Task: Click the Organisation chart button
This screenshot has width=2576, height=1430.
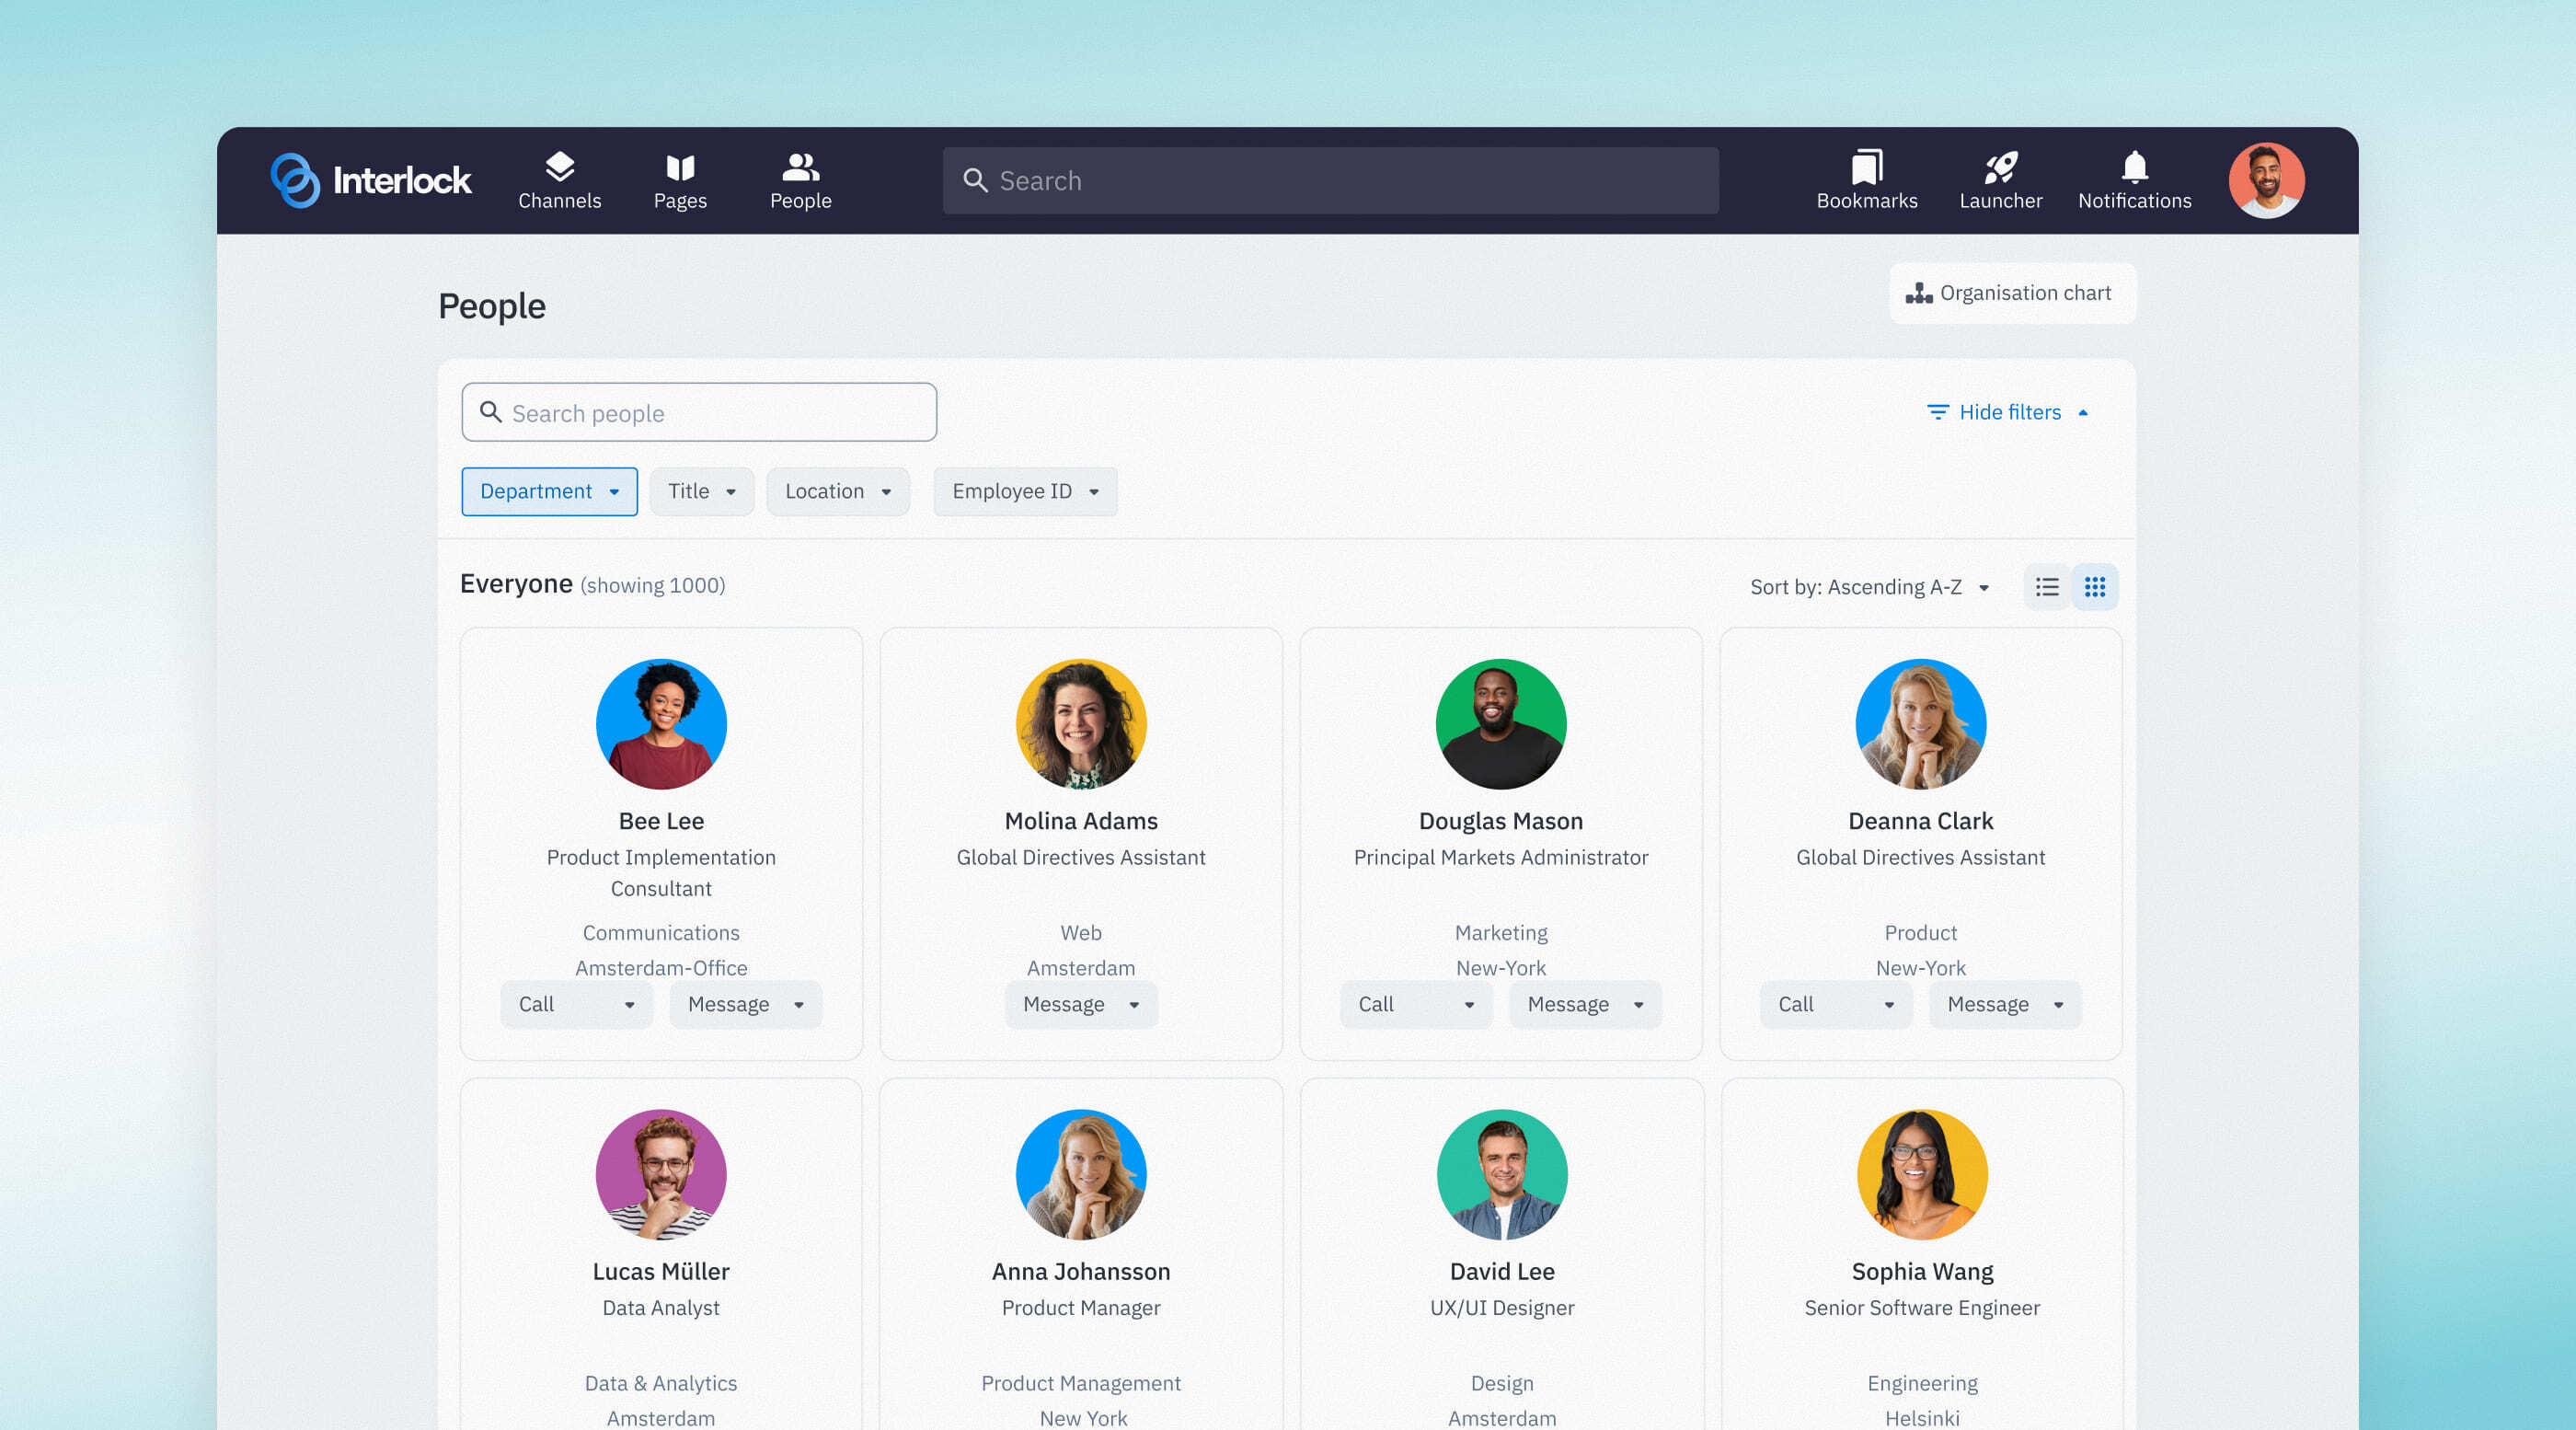Action: point(2012,293)
